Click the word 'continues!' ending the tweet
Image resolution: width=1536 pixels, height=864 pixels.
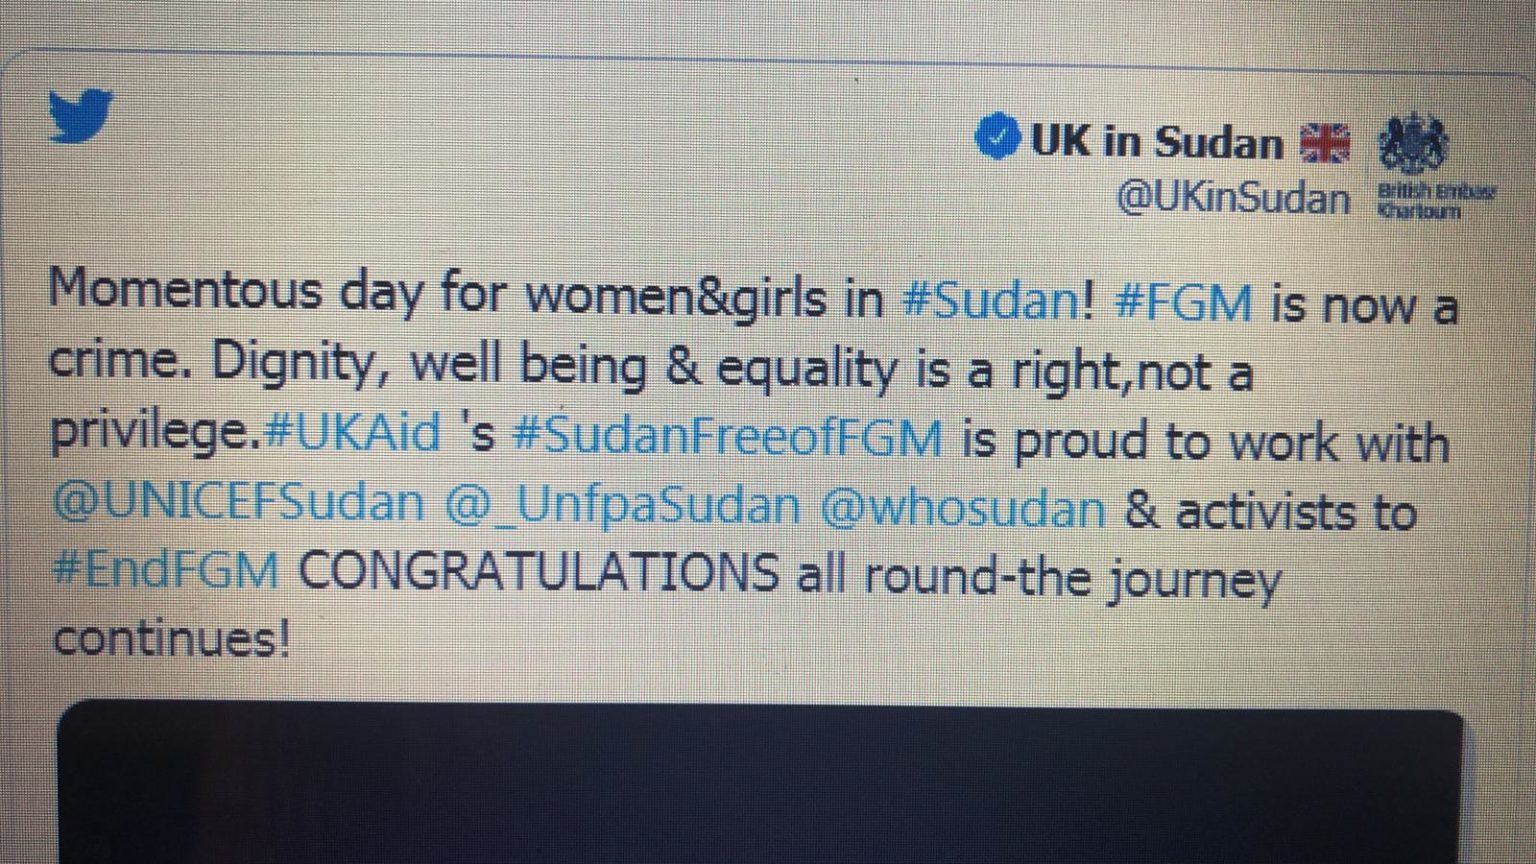click(x=171, y=637)
